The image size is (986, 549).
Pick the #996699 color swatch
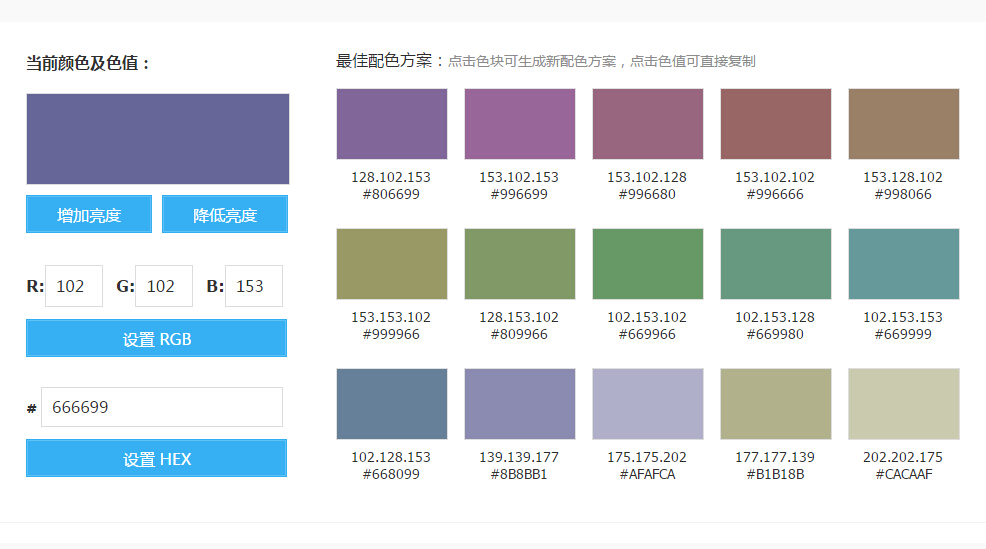[519, 124]
